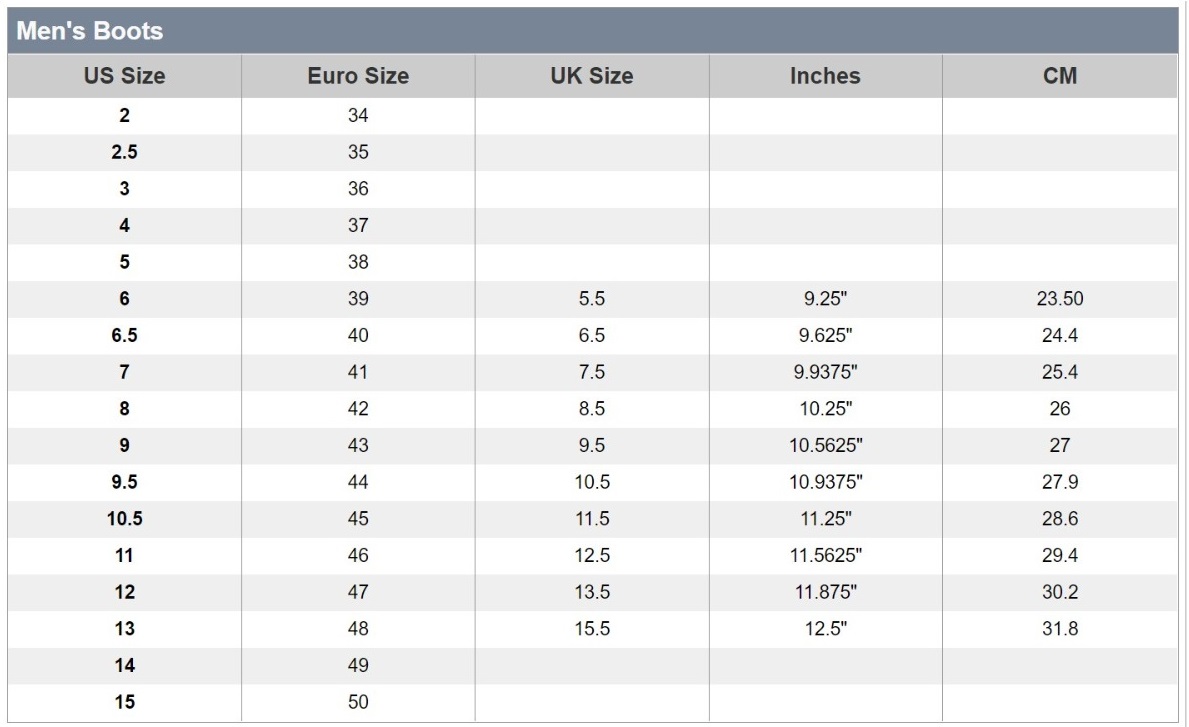Click the 9.25" inches value
Image resolution: width=1189 pixels, height=727 pixels.
(x=825, y=299)
